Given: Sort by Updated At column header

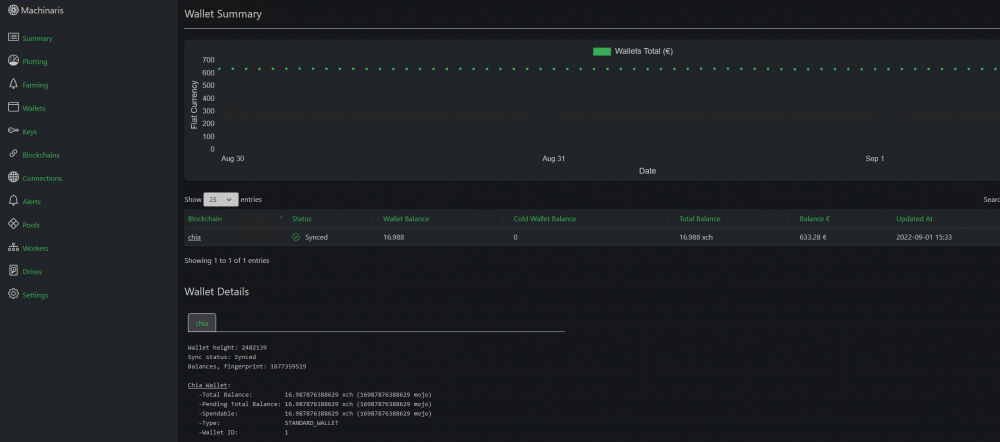Looking at the screenshot, I should [914, 219].
